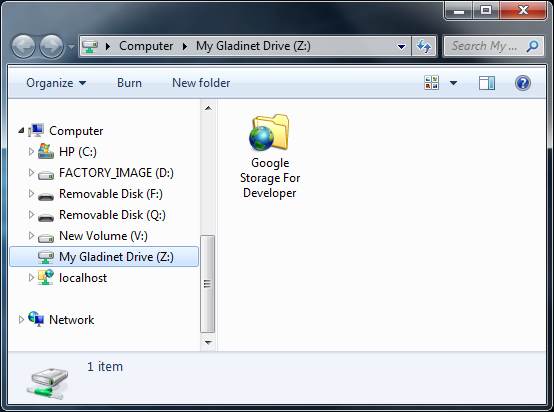The width and height of the screenshot is (554, 412).
Task: Minimize the Explorer window
Action: pyautogui.click(x=459, y=11)
